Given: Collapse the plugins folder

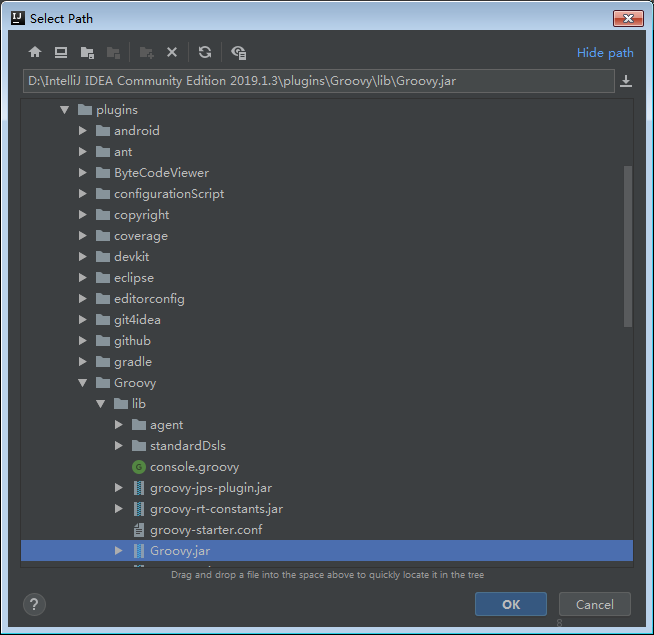Looking at the screenshot, I should [64, 110].
